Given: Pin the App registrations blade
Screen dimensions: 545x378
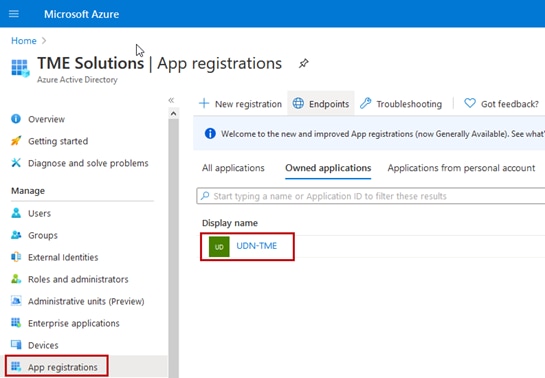Looking at the screenshot, I should point(303,64).
